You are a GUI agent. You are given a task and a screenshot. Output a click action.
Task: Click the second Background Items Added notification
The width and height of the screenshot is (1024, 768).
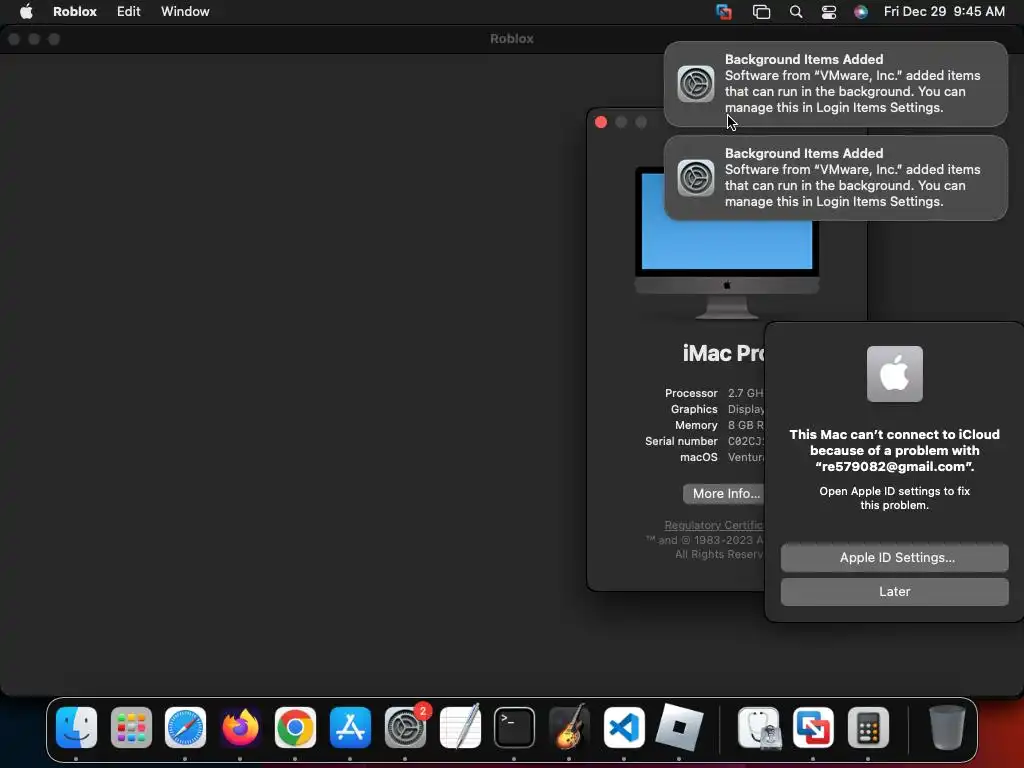(x=835, y=178)
